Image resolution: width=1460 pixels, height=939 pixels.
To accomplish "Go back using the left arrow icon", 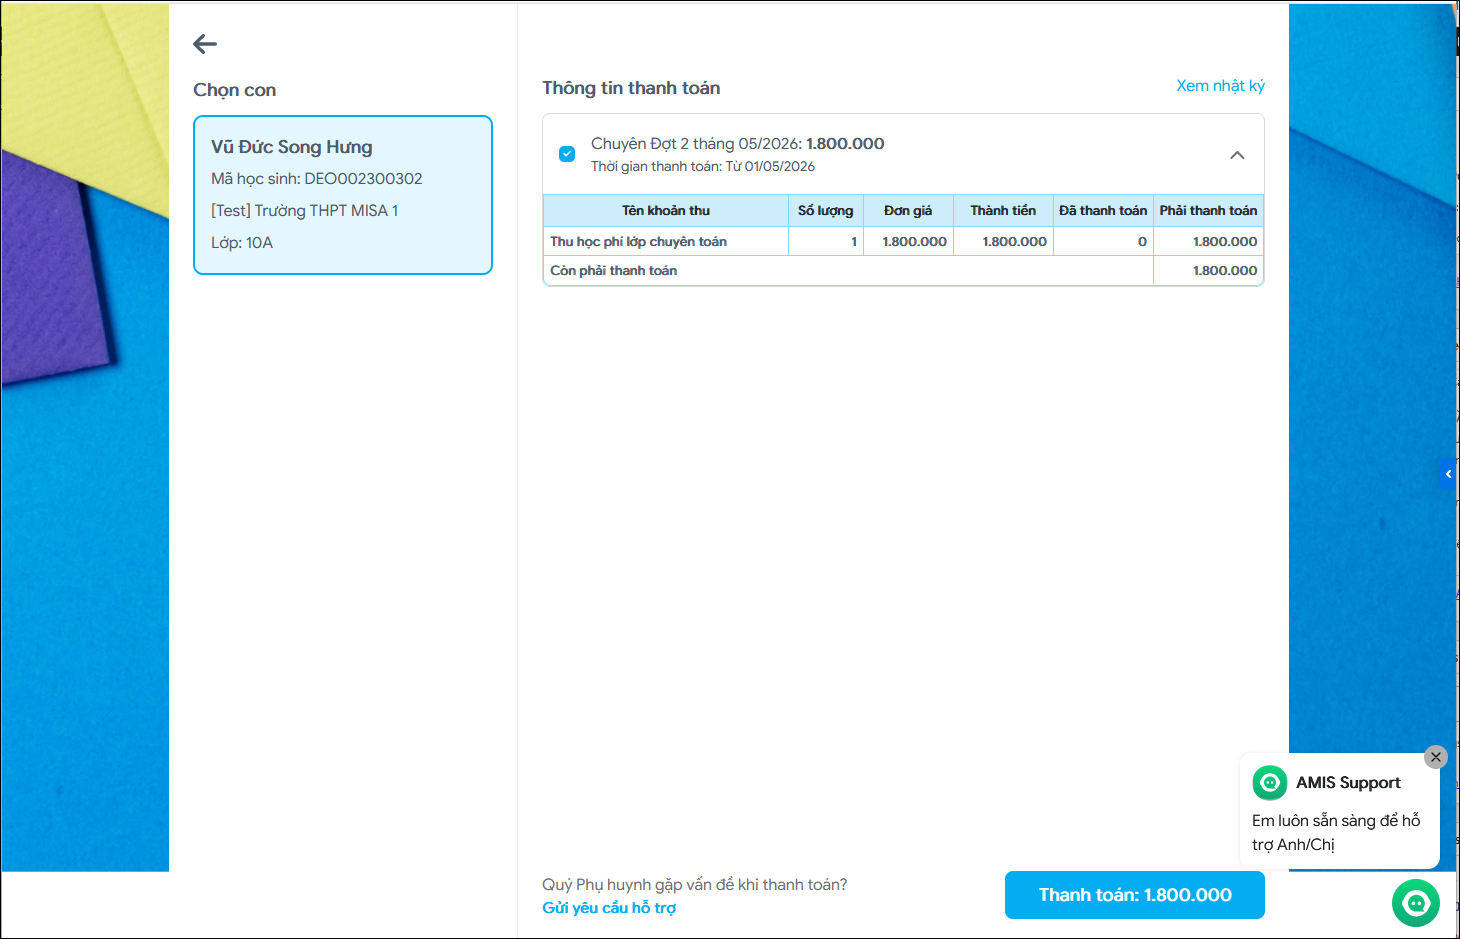I will (205, 44).
